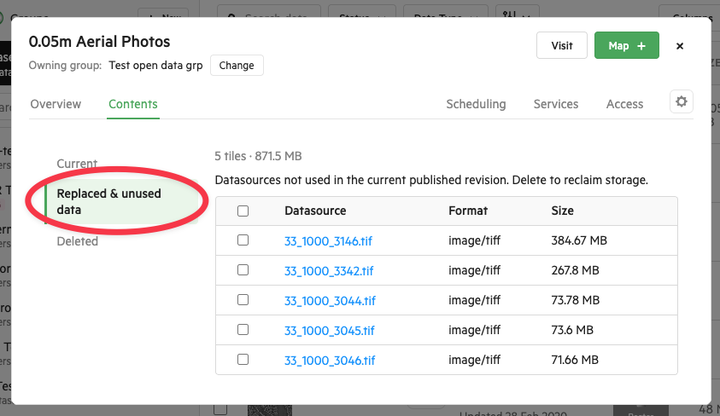Click the '0.05m Aerial Photos' dialog title
The width and height of the screenshot is (720, 416).
point(99,42)
